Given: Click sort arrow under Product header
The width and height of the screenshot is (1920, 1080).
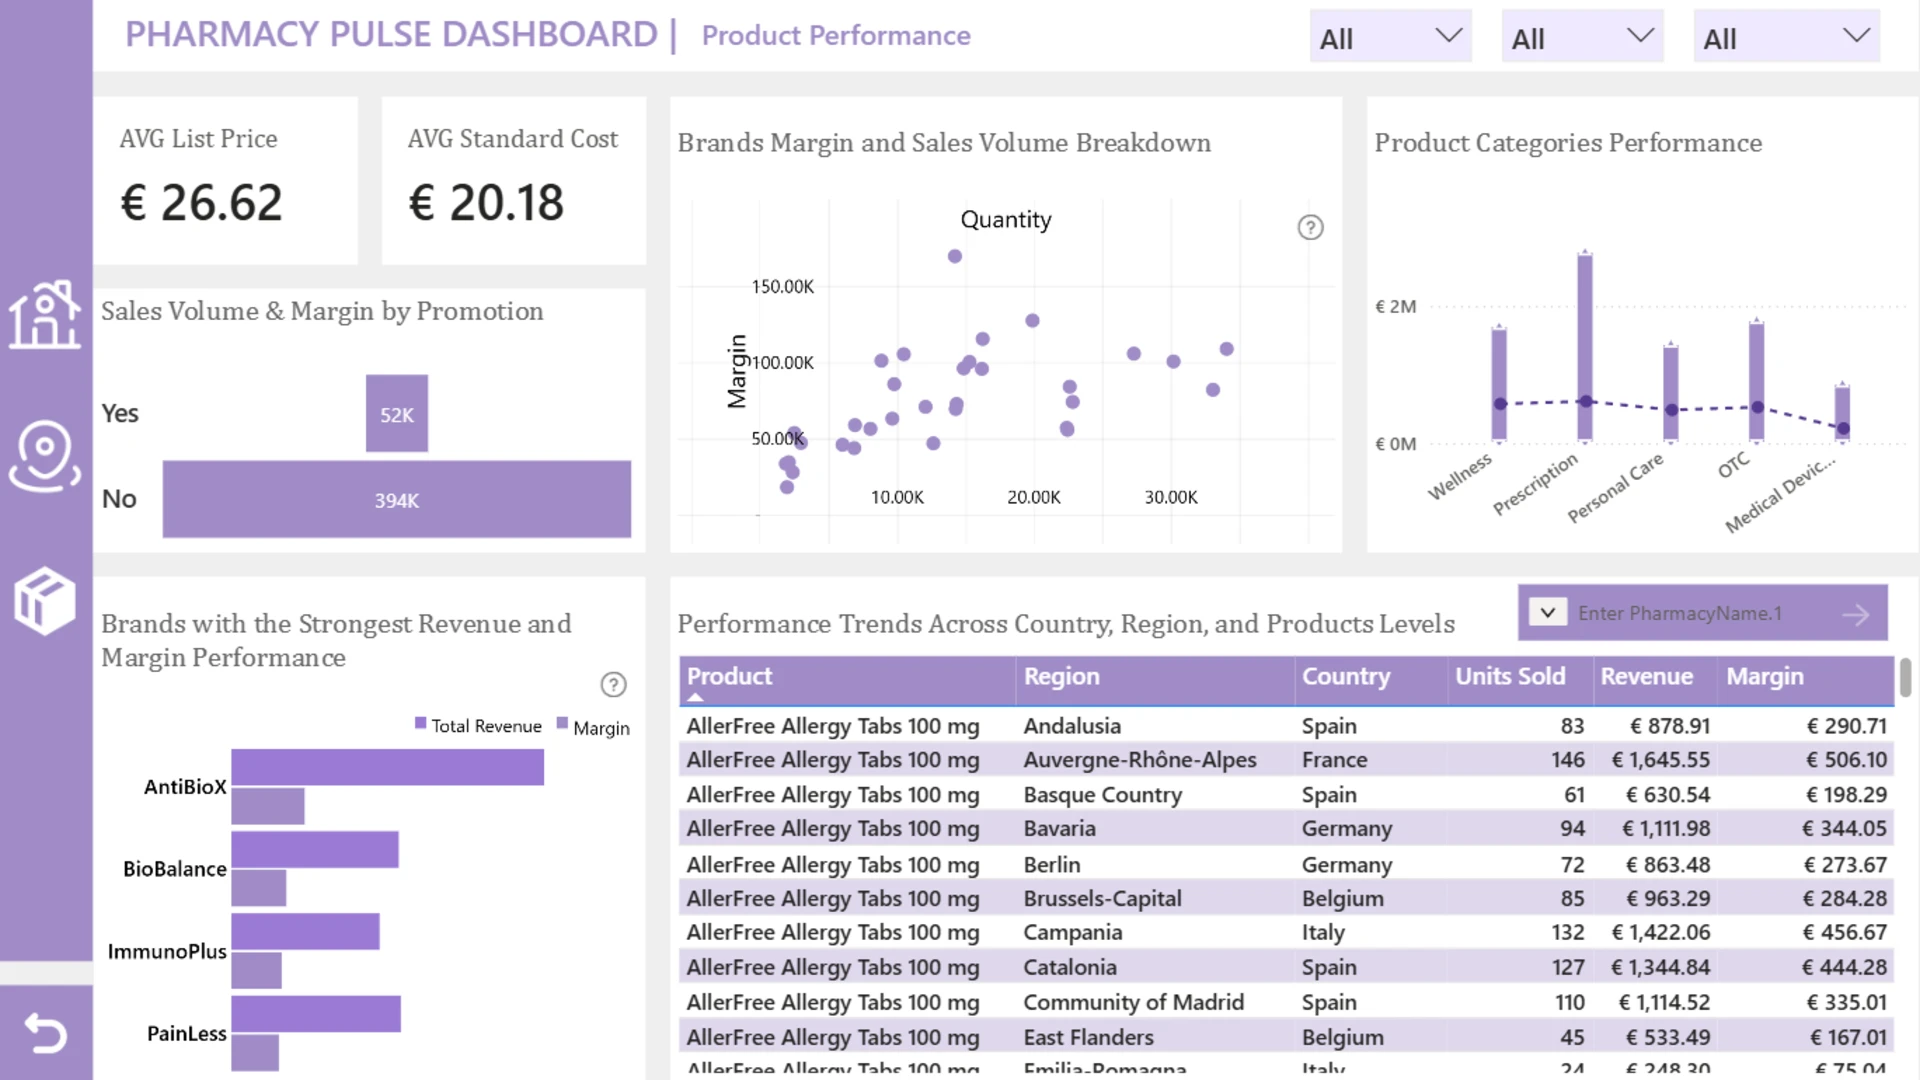Looking at the screenshot, I should 695,697.
